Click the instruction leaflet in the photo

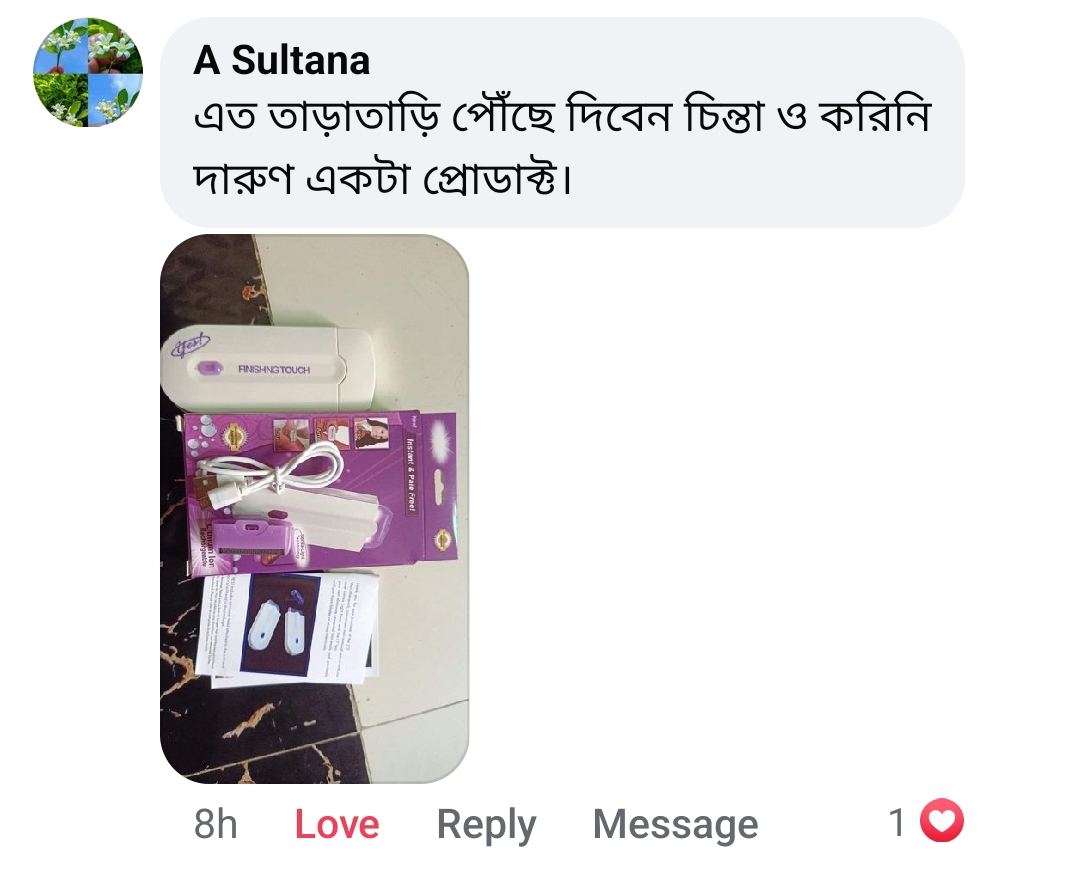point(287,630)
